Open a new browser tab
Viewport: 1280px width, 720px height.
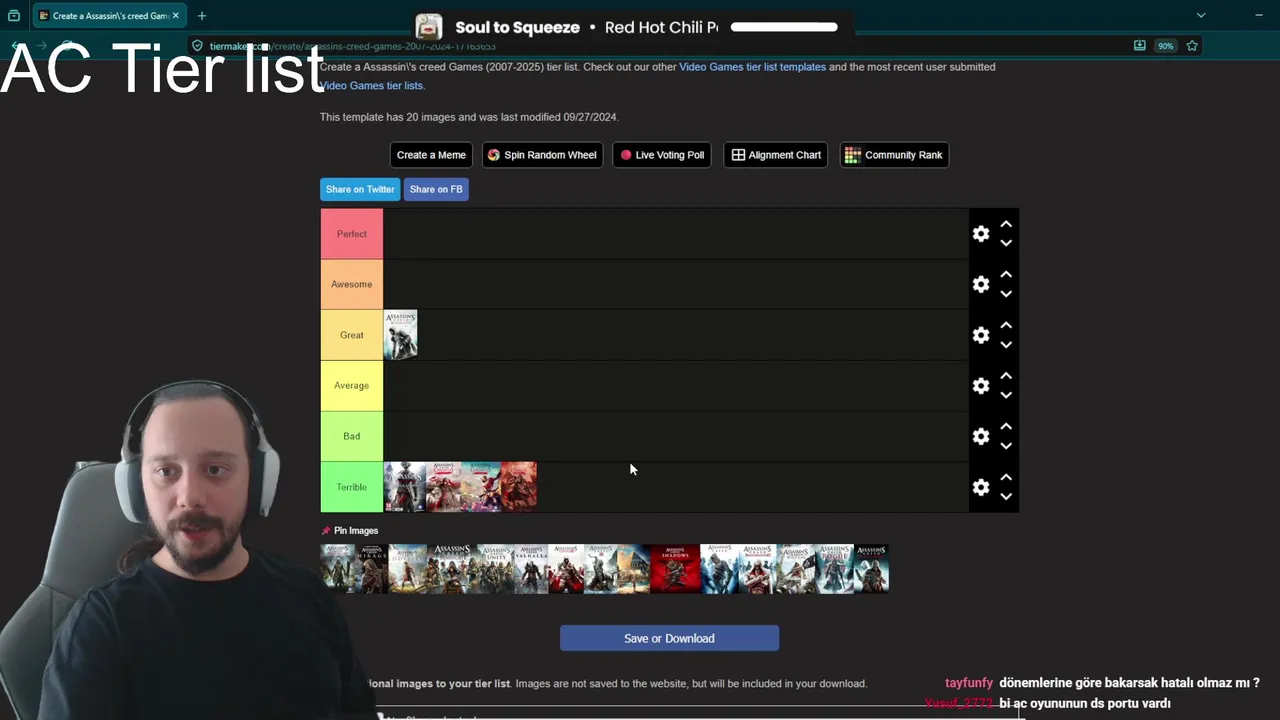pyautogui.click(x=202, y=16)
